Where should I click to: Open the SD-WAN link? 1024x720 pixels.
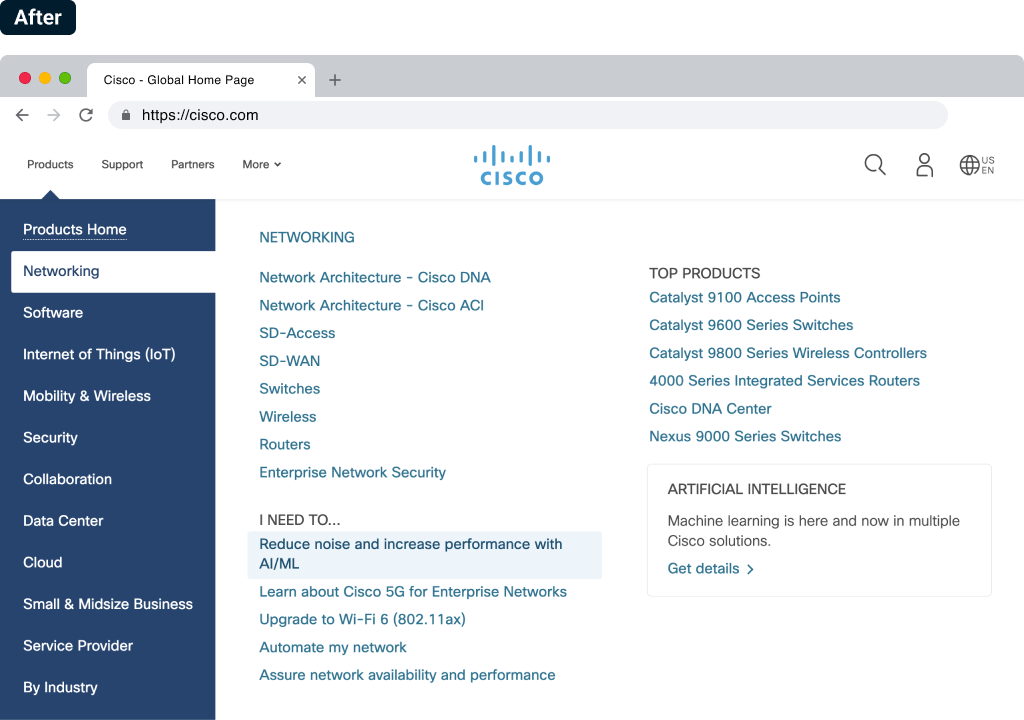tap(290, 361)
